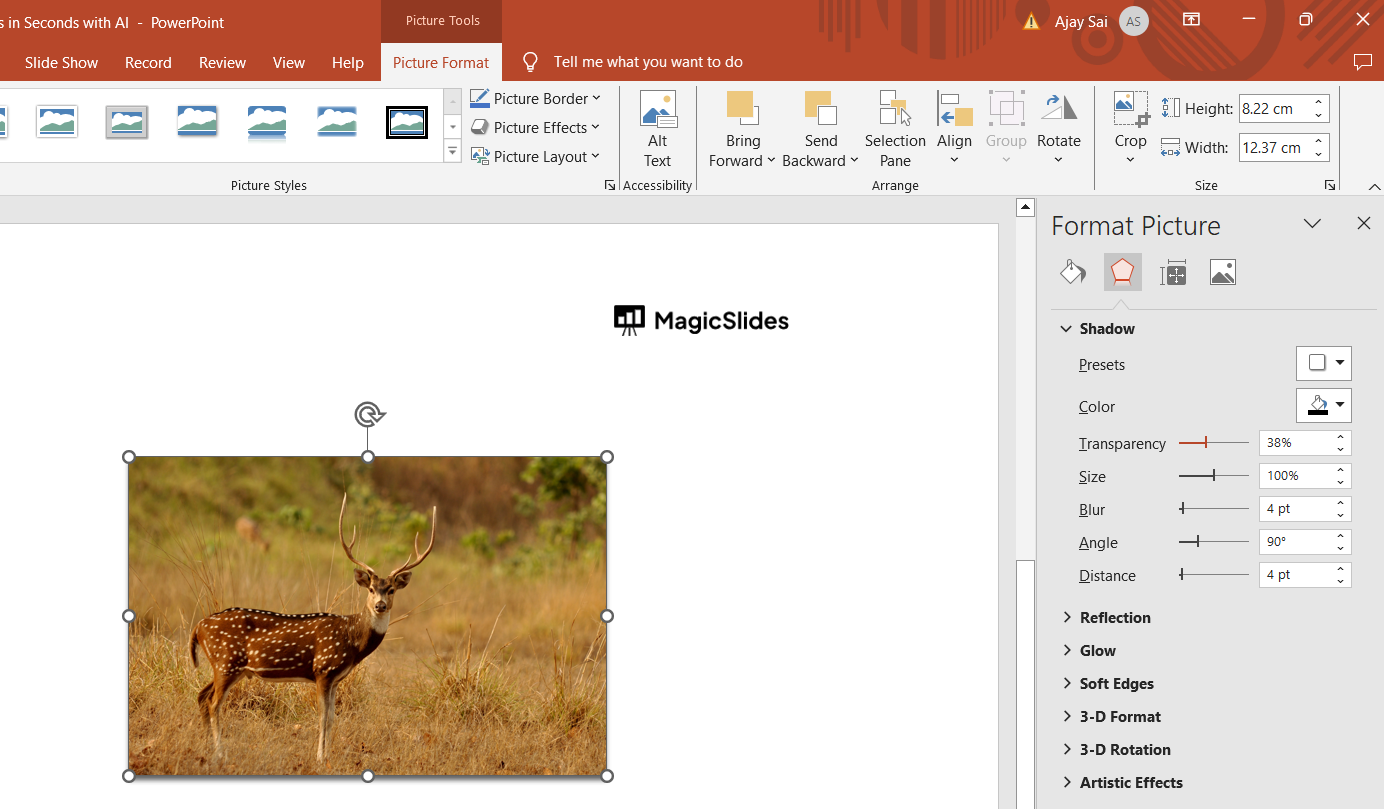The image size is (1384, 809).
Task: Switch to the Picture icon in the Format pane
Action: (1222, 272)
